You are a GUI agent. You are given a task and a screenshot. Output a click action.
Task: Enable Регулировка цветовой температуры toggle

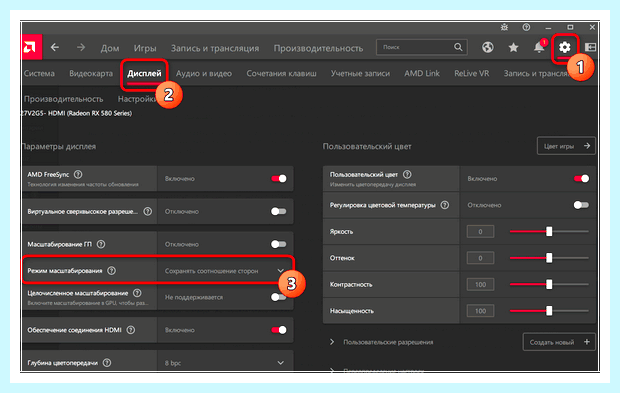click(x=581, y=205)
